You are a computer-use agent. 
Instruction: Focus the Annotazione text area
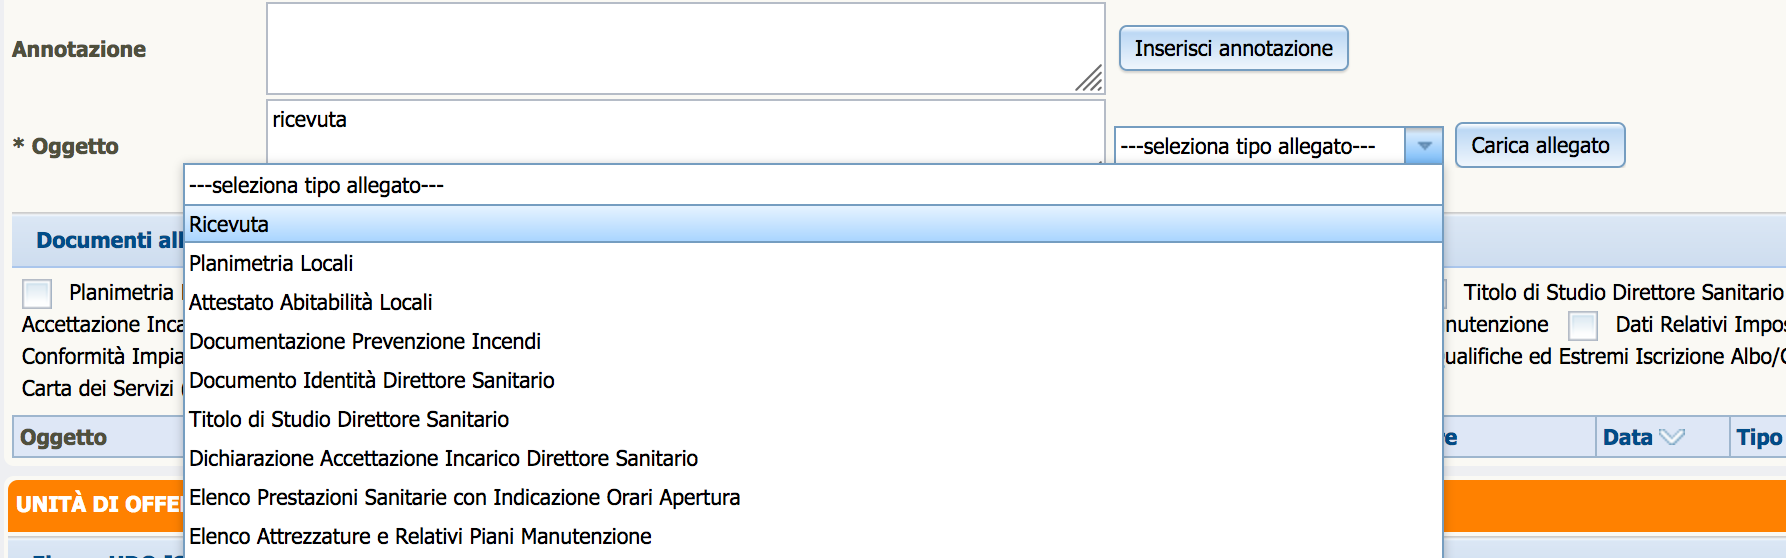pos(685,48)
